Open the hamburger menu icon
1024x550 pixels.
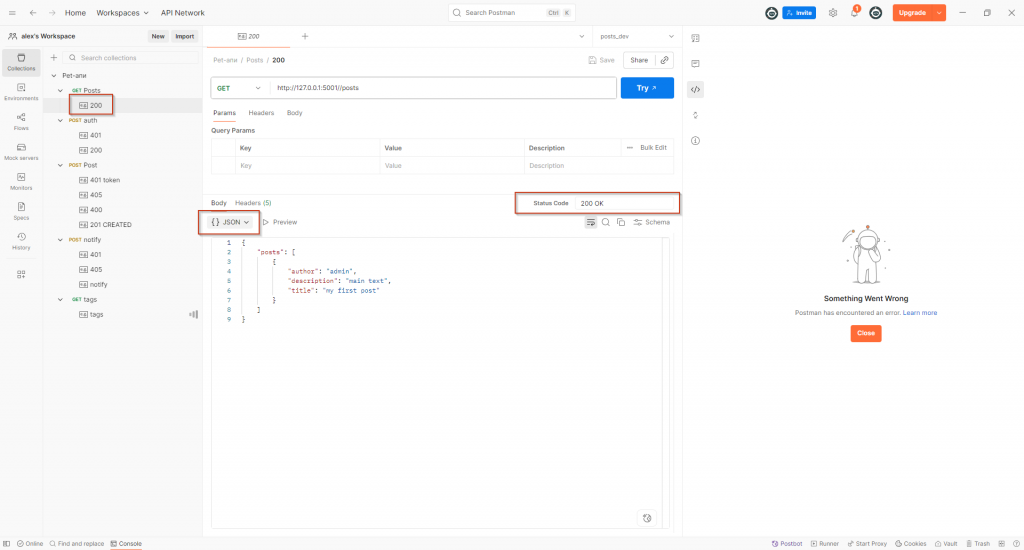click(x=12, y=12)
